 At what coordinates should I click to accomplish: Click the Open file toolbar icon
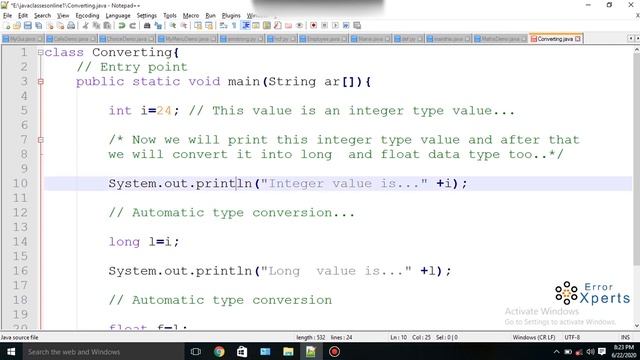(x=17, y=25)
